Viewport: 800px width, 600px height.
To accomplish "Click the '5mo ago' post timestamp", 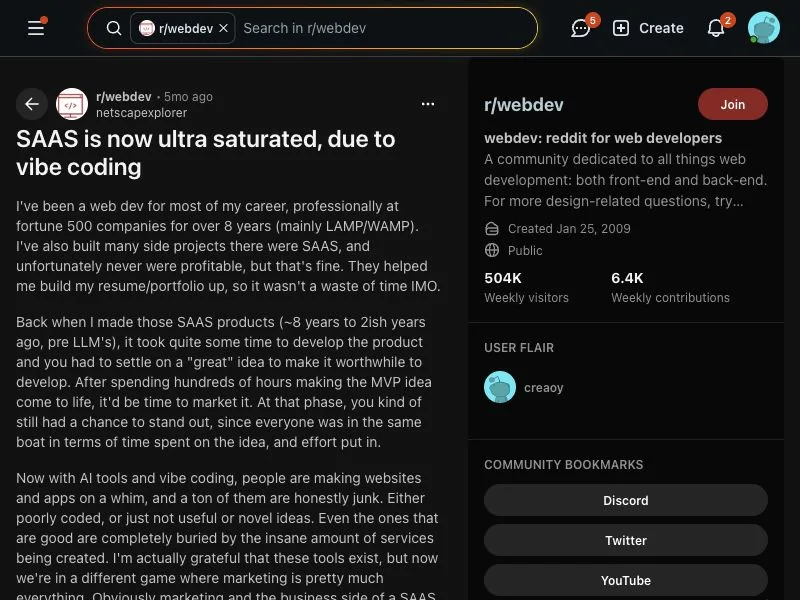I will point(188,96).
